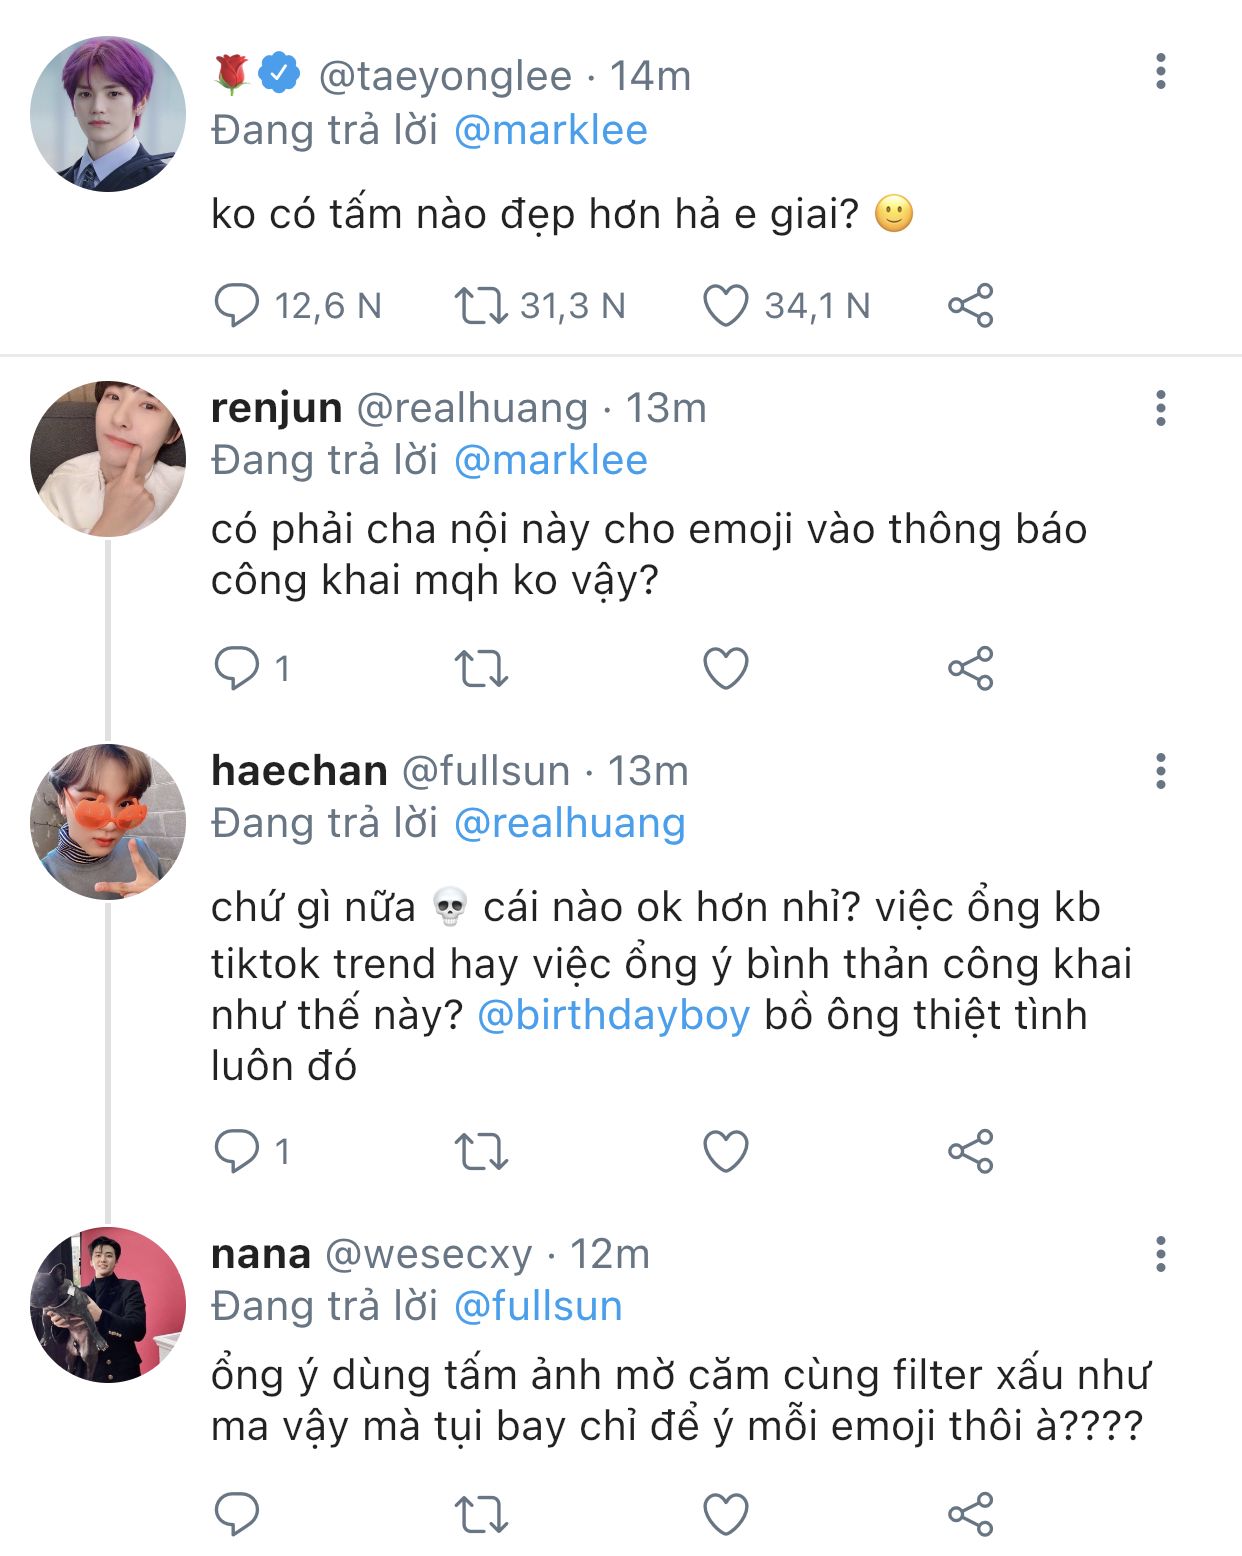Retweet renjun's tweet
Image resolution: width=1242 pixels, height=1556 pixels.
pos(481,668)
